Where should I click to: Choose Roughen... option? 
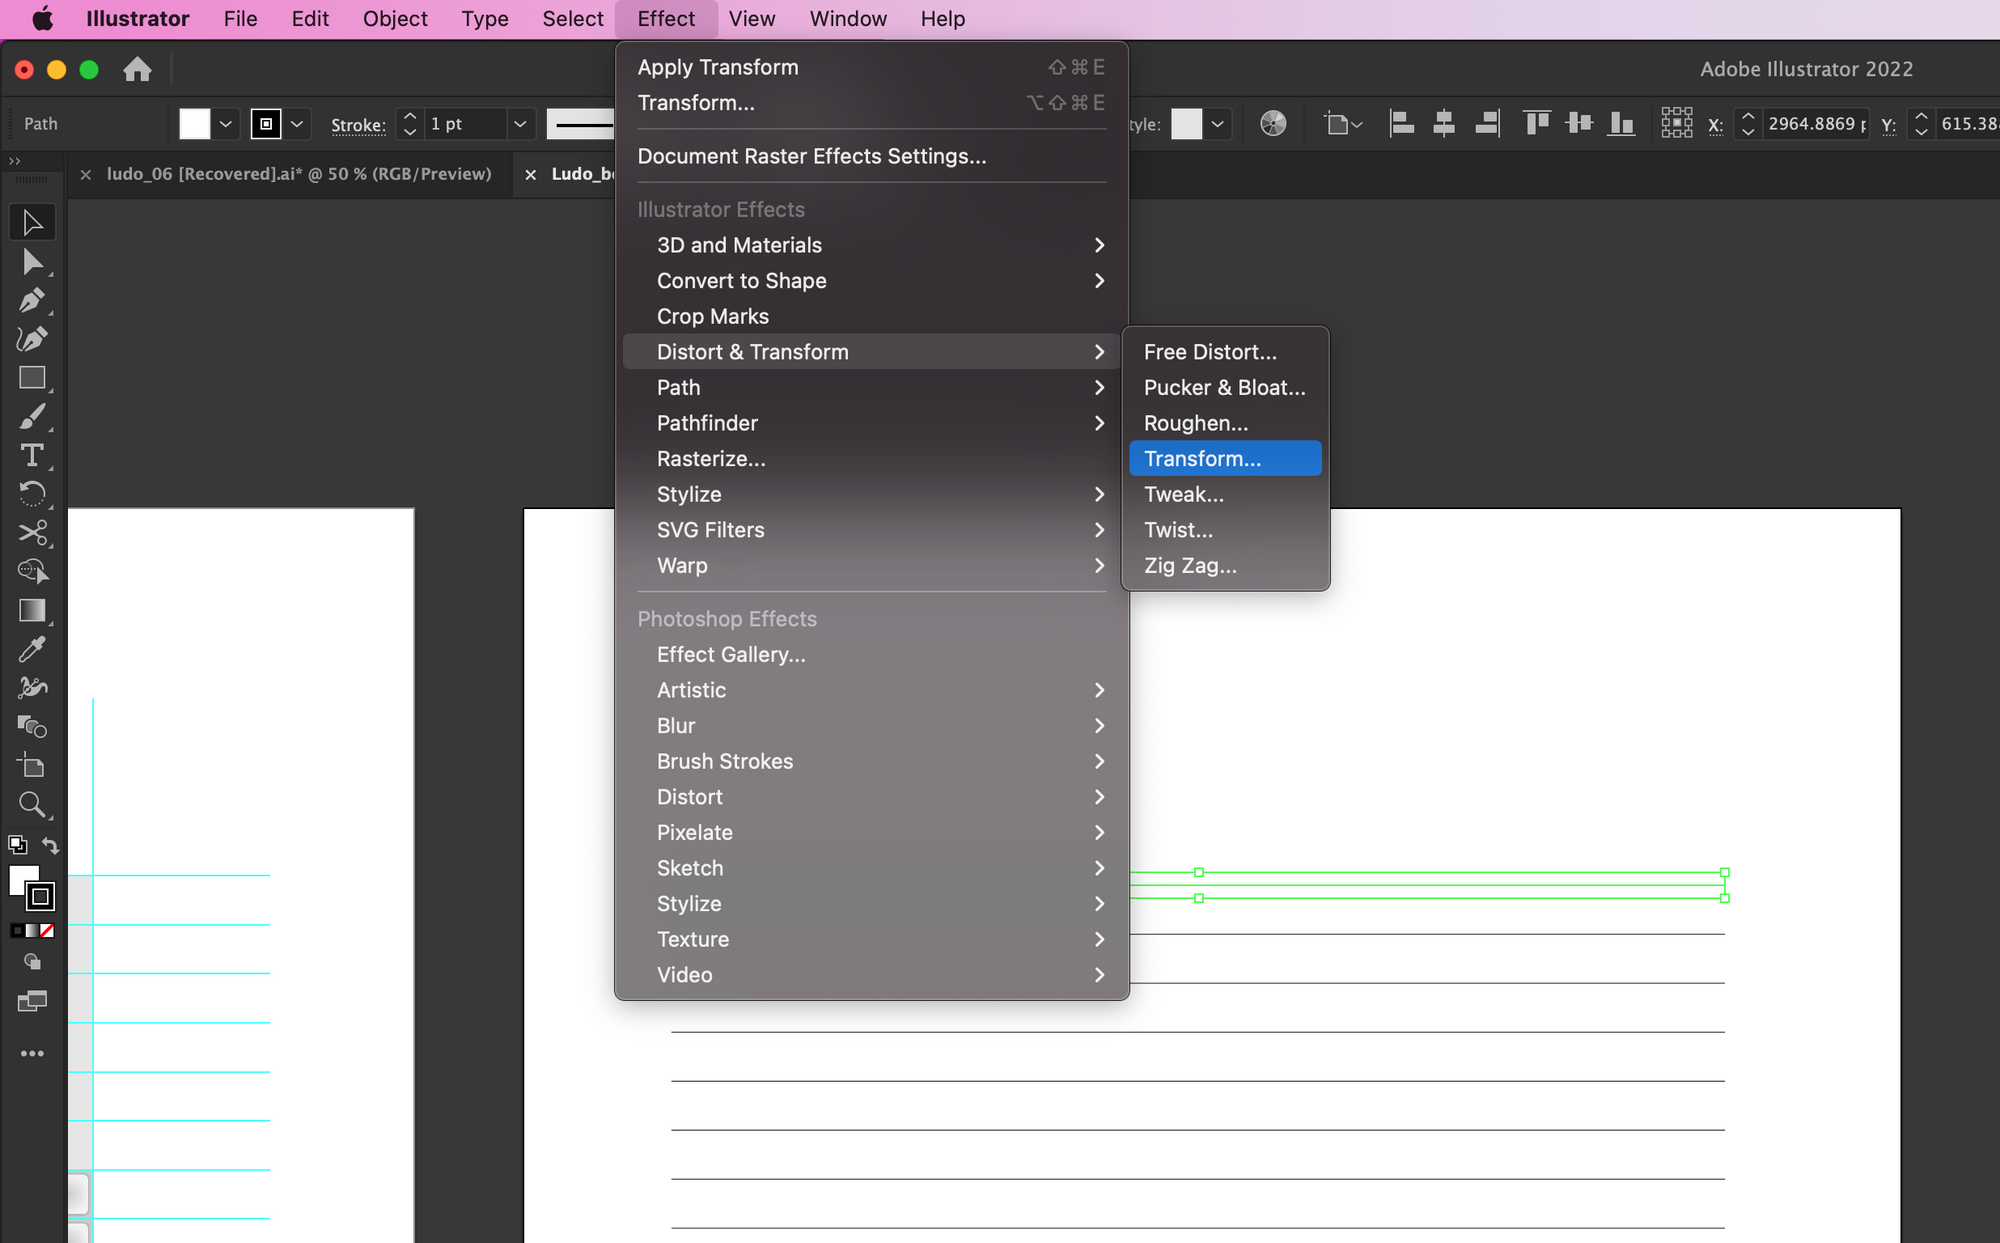coord(1225,423)
